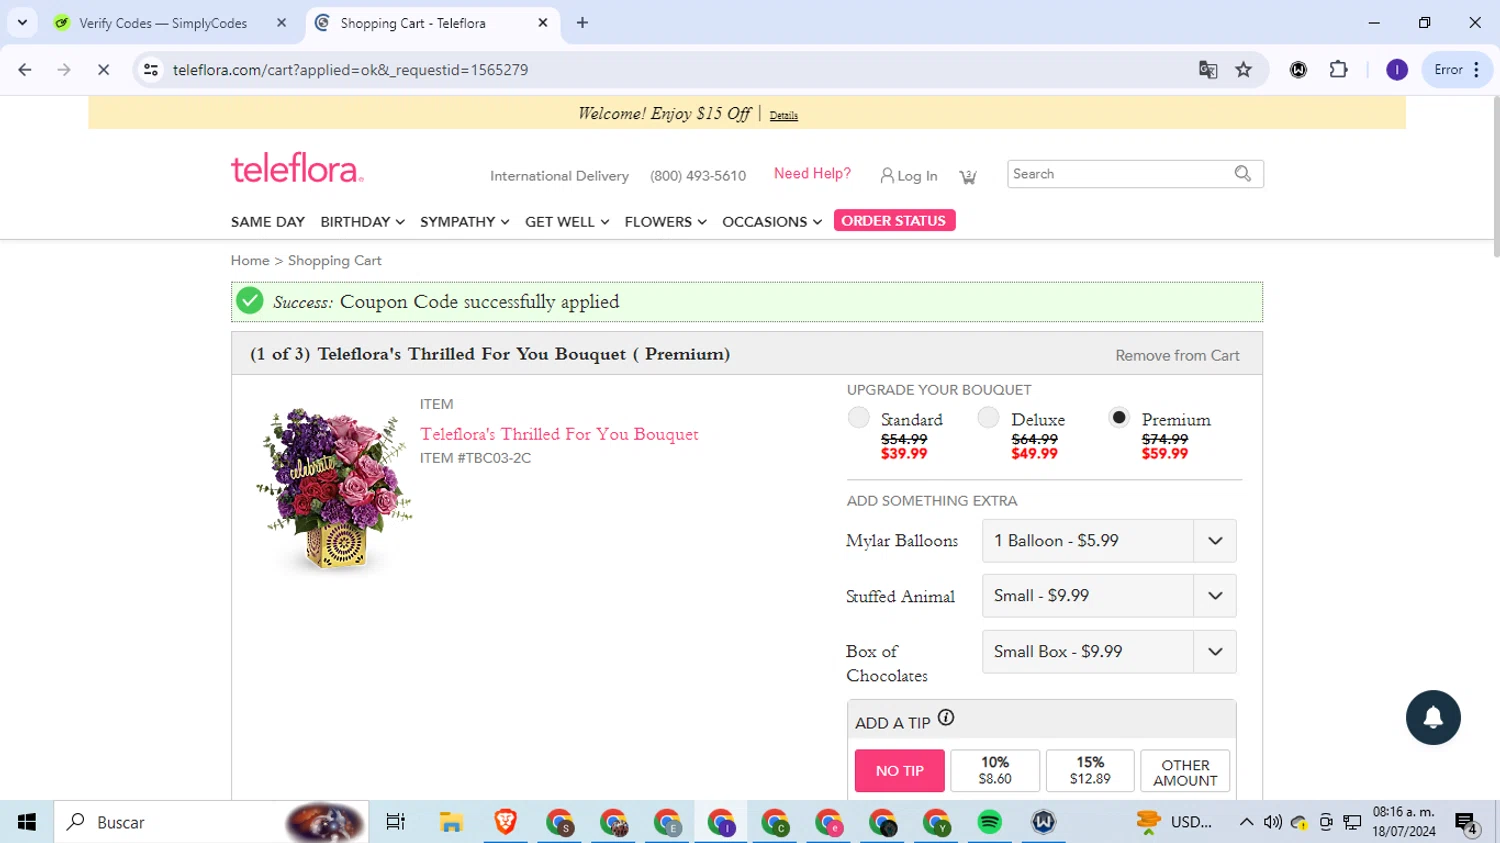Open the Mylar Balloons dropdown
The image size is (1500, 843).
tap(1109, 541)
